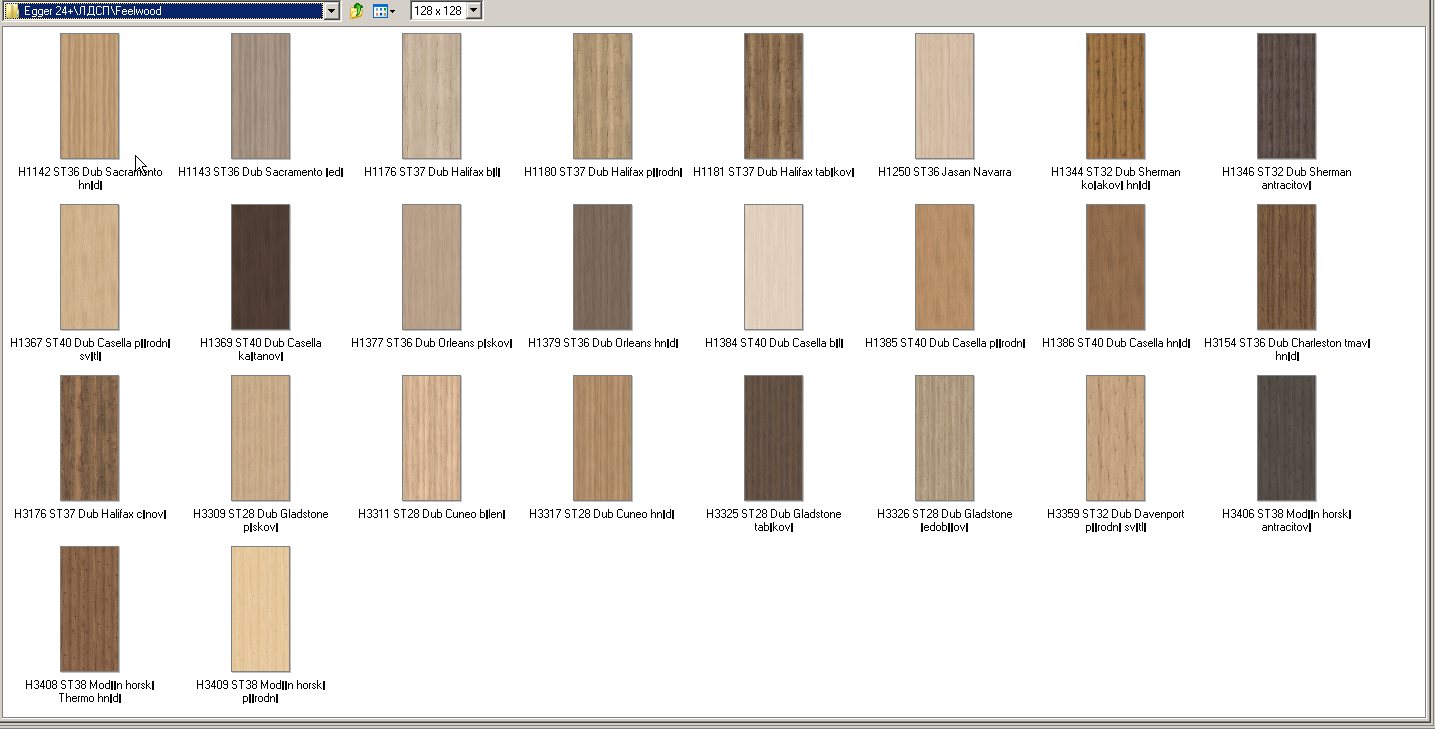Viewport: 1435px width, 729px height.
Task: Select the H1386 Dub Casella brown thumbnail
Action: [x=1116, y=267]
